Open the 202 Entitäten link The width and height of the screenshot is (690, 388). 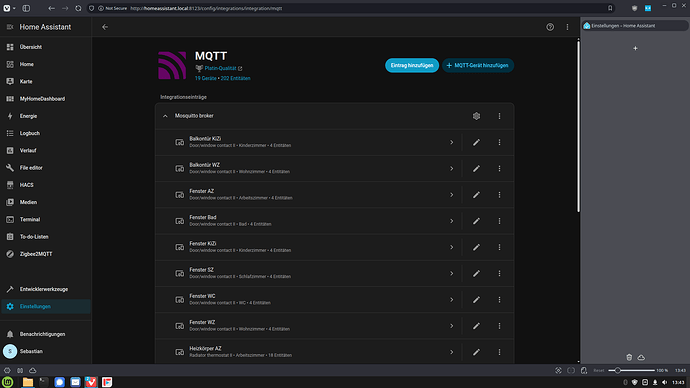[x=235, y=78]
